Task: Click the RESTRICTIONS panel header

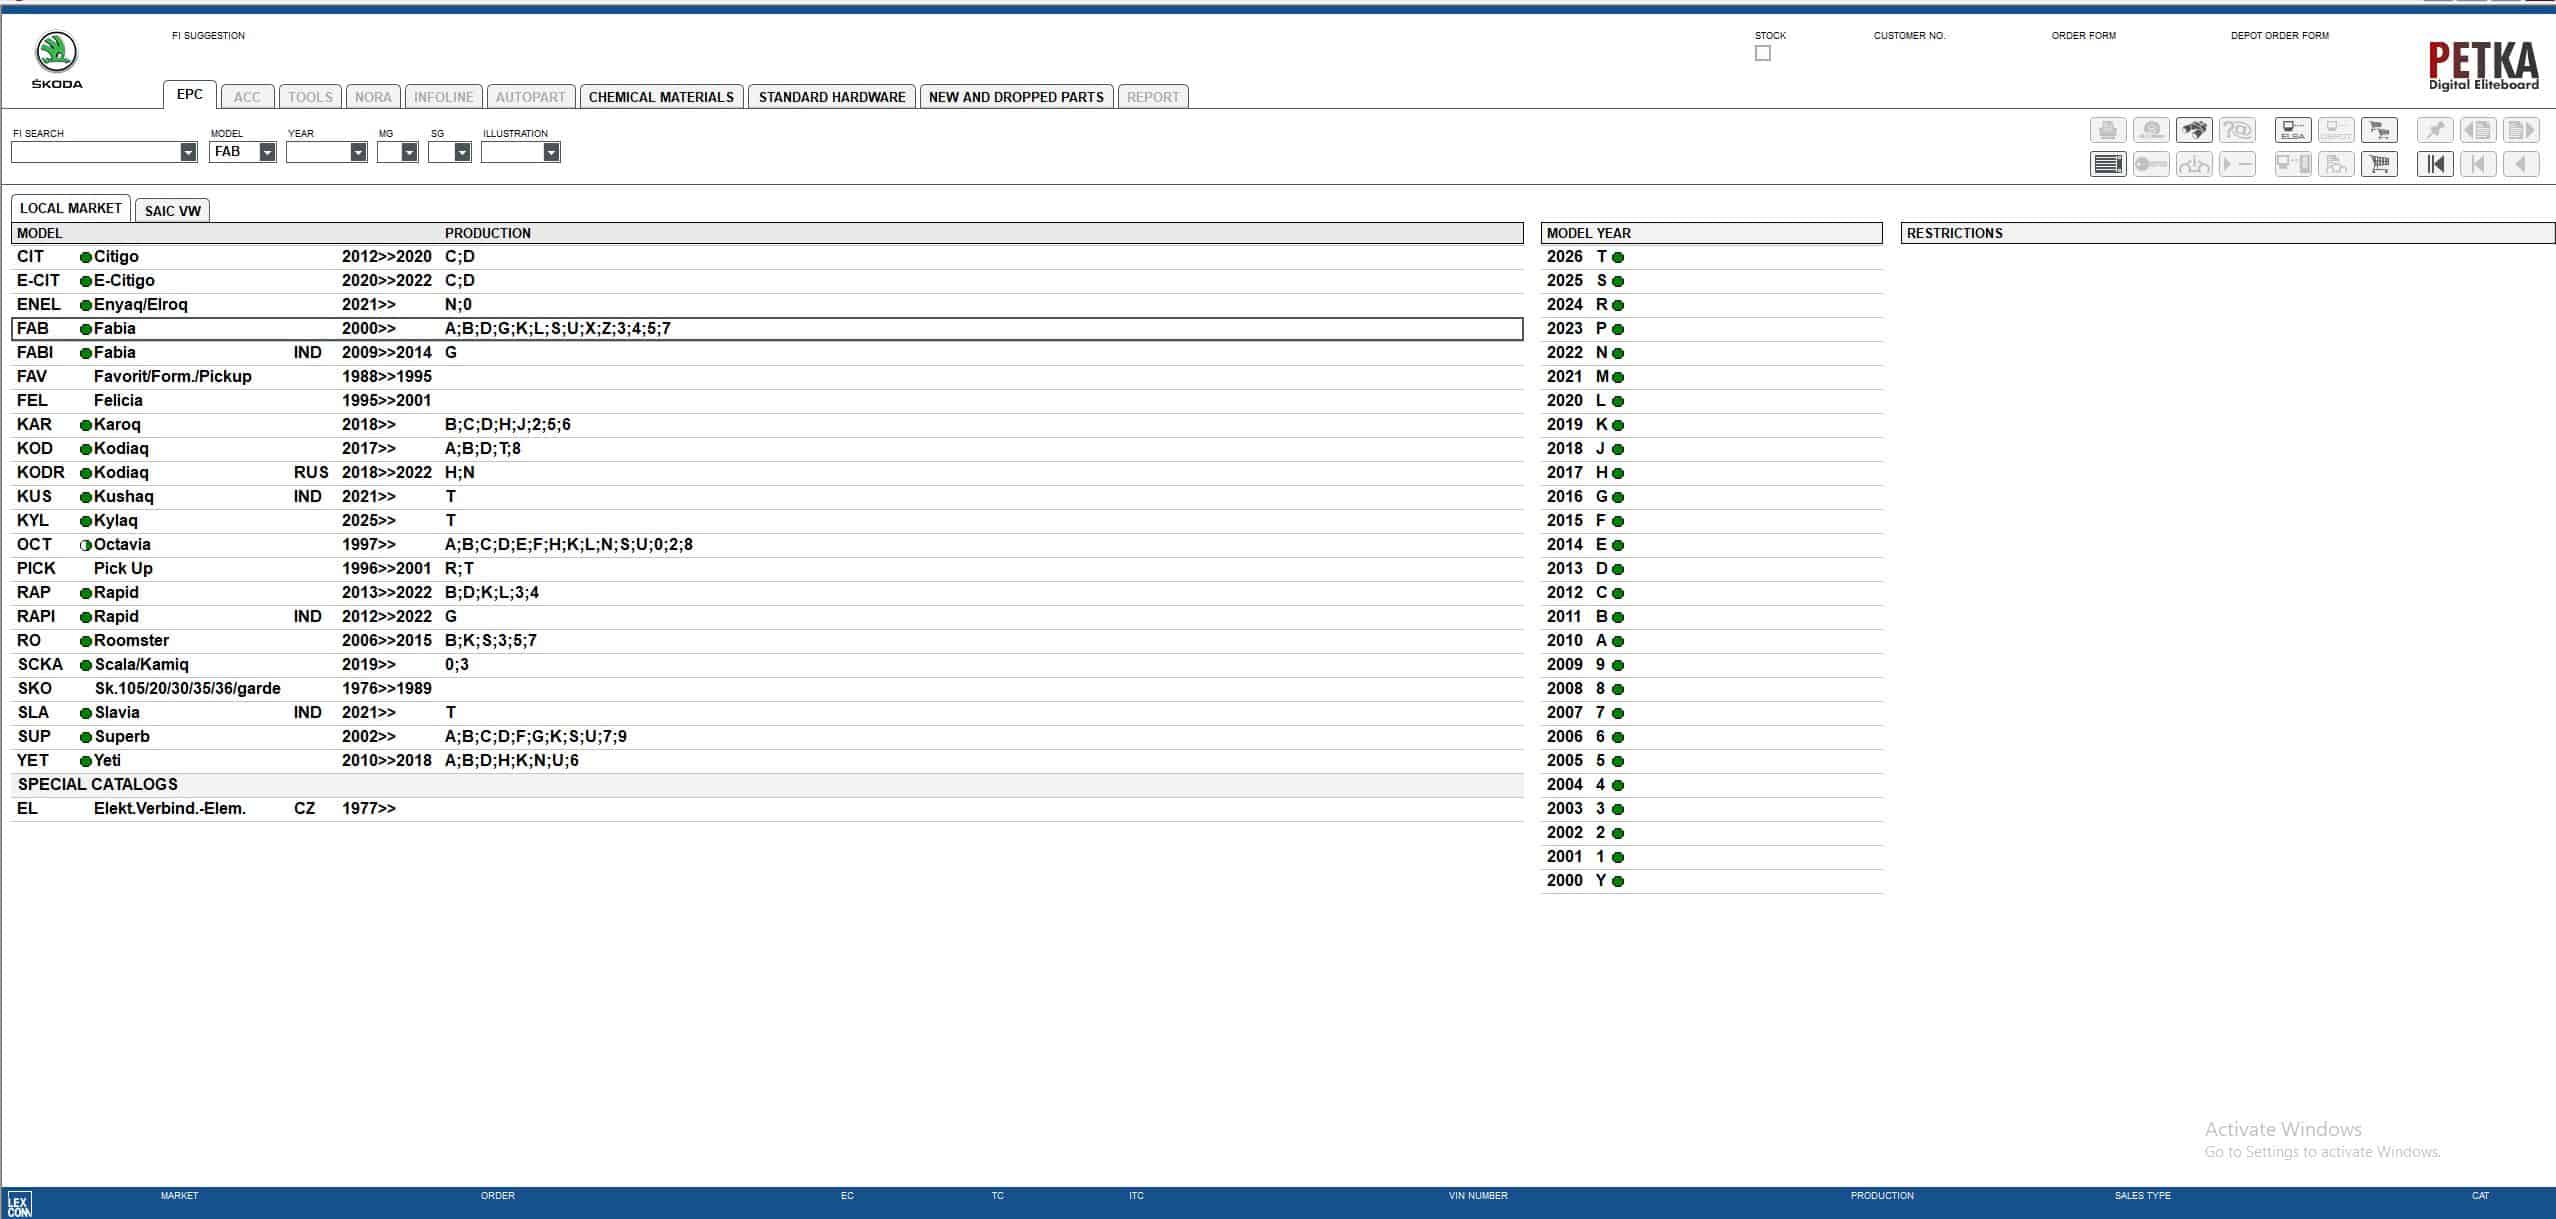Action: pos(2227,233)
